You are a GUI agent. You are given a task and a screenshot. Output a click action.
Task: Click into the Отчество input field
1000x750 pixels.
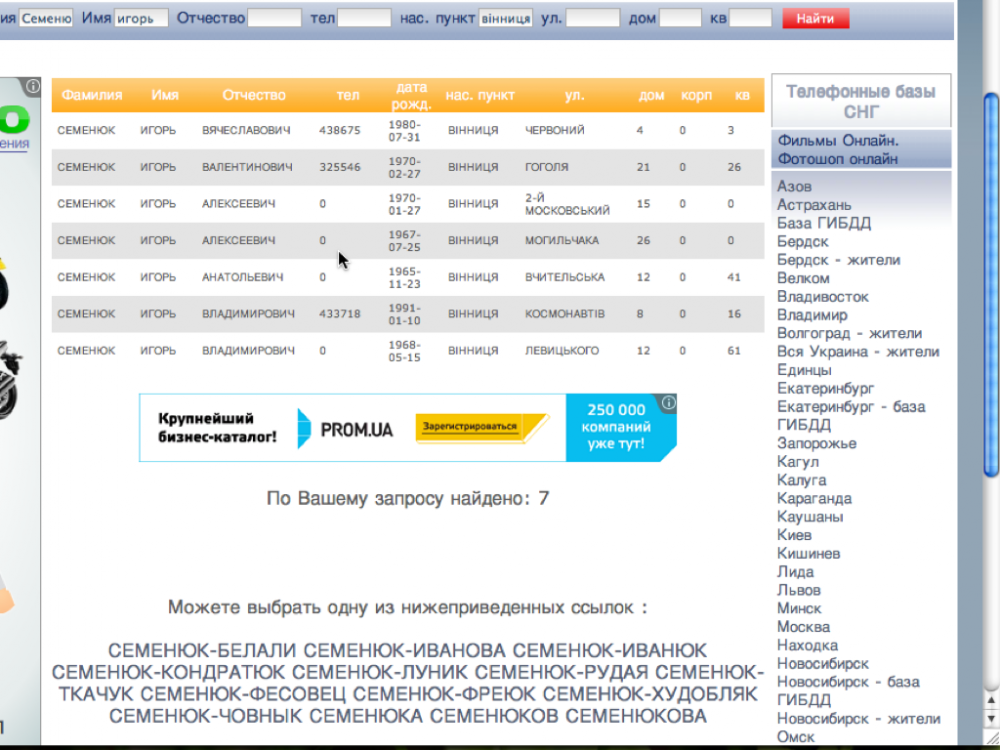tap(274, 18)
